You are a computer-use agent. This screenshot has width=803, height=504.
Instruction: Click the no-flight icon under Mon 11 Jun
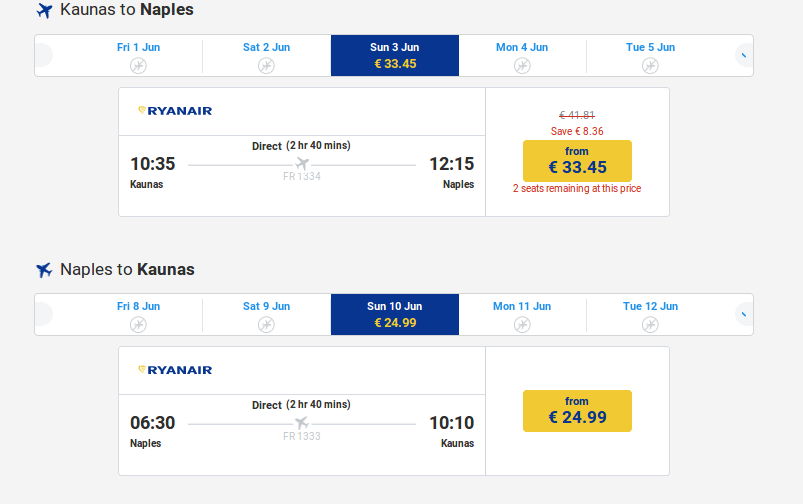522,325
